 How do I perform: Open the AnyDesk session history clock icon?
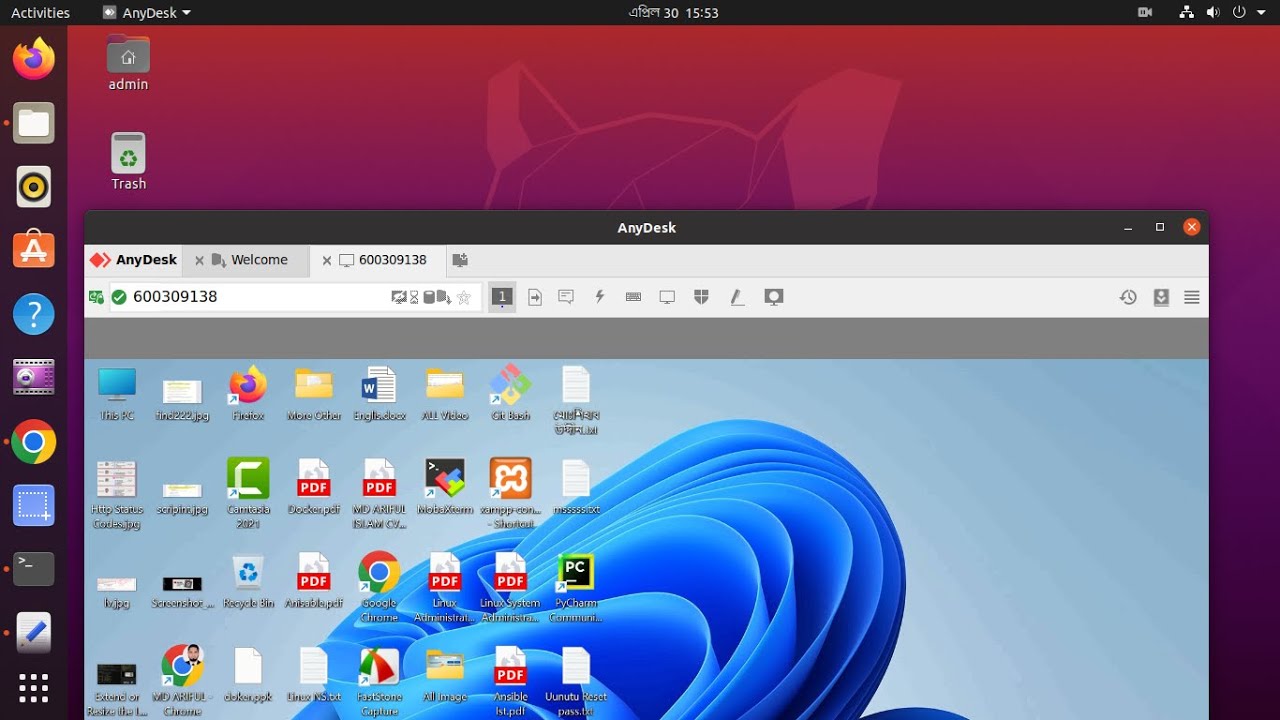point(1128,297)
